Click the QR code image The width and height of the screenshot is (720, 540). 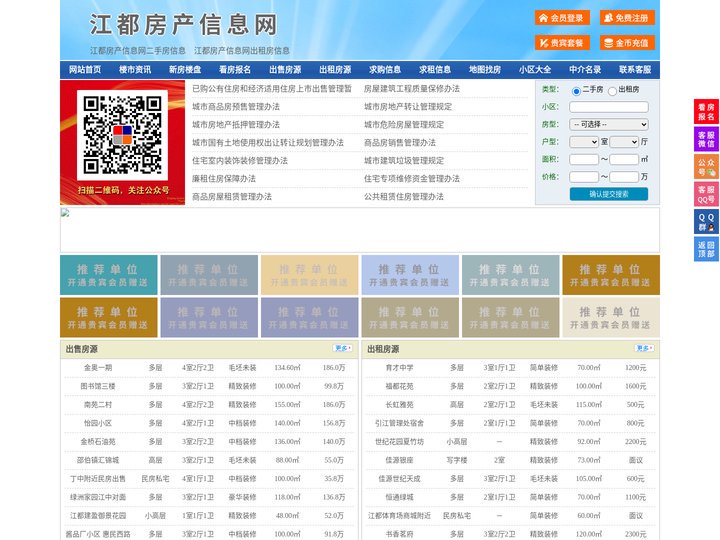click(x=122, y=135)
